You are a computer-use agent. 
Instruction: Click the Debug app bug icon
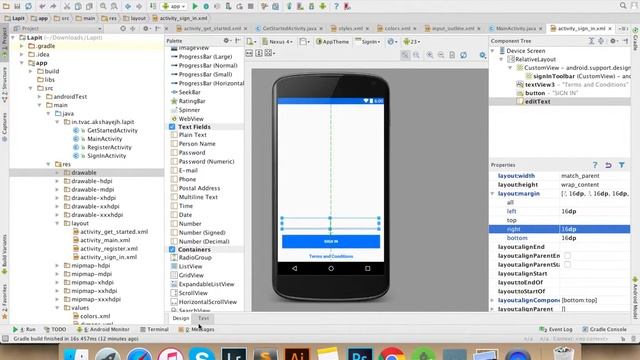[206, 6]
